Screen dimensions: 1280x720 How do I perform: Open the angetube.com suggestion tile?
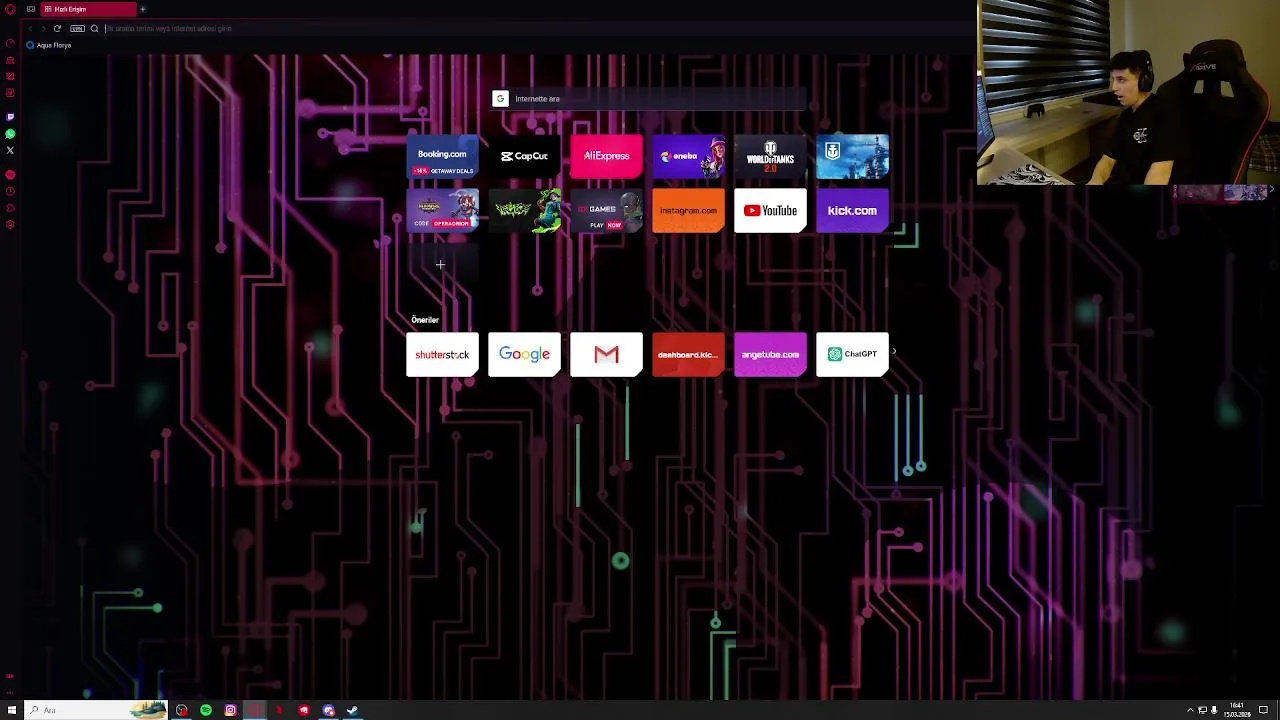[770, 354]
